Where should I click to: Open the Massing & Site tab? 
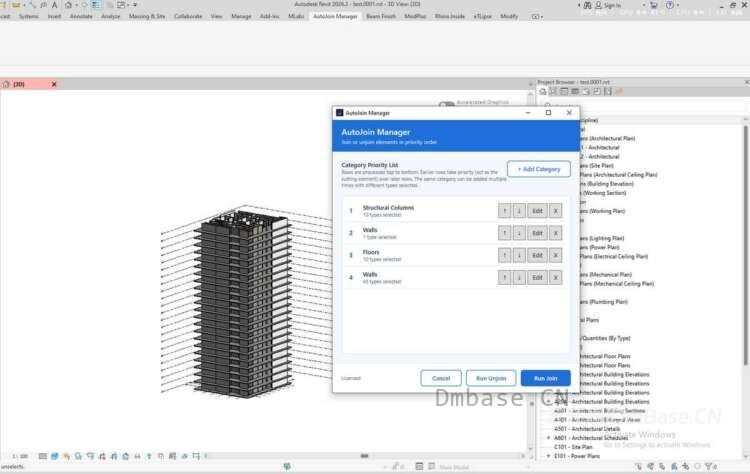pyautogui.click(x=147, y=16)
